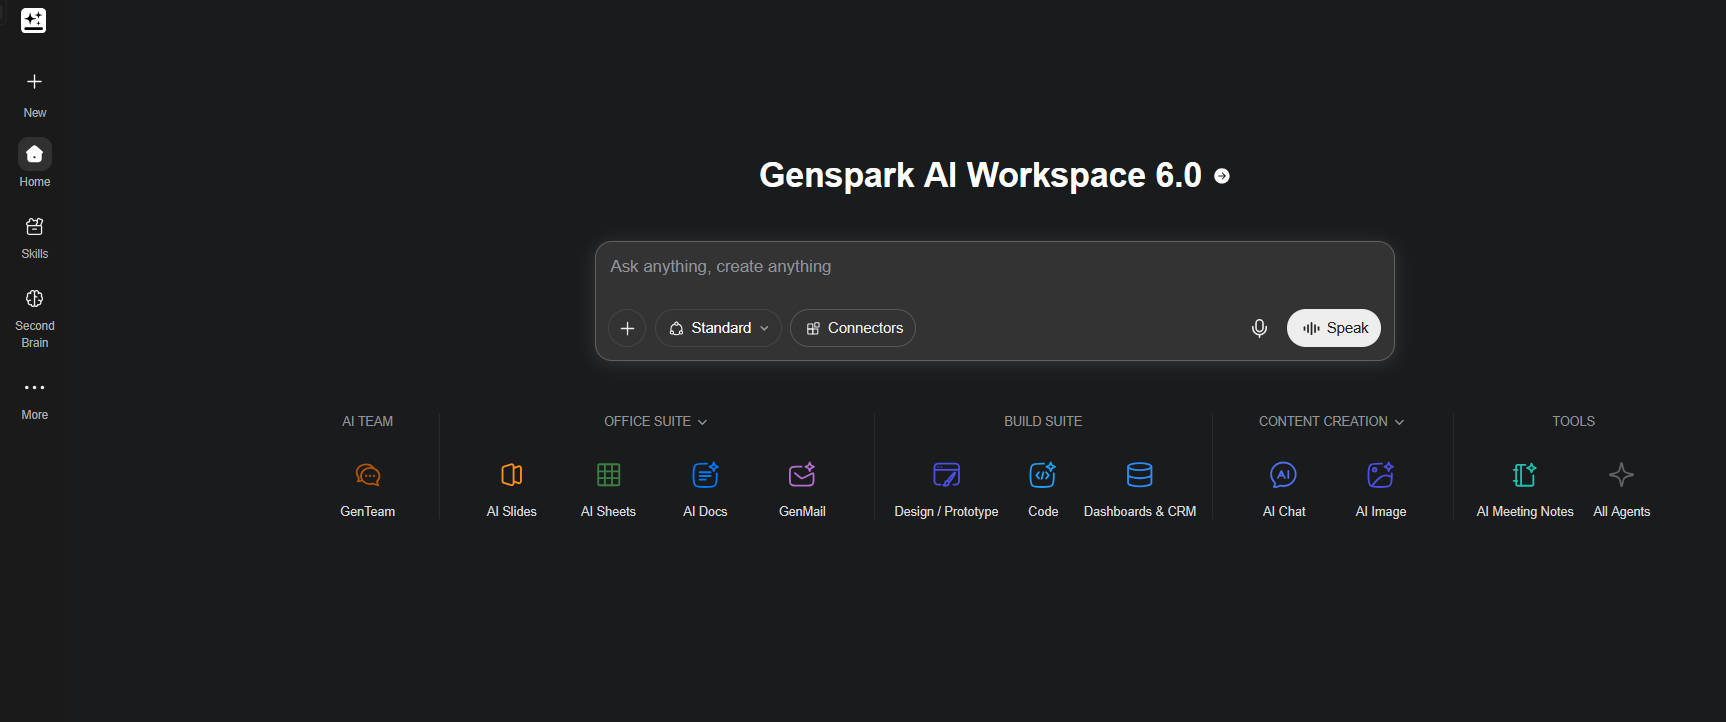1726x722 pixels.
Task: Click the 'Genspark AI Workspace 6.0' heading
Action: (x=980, y=175)
